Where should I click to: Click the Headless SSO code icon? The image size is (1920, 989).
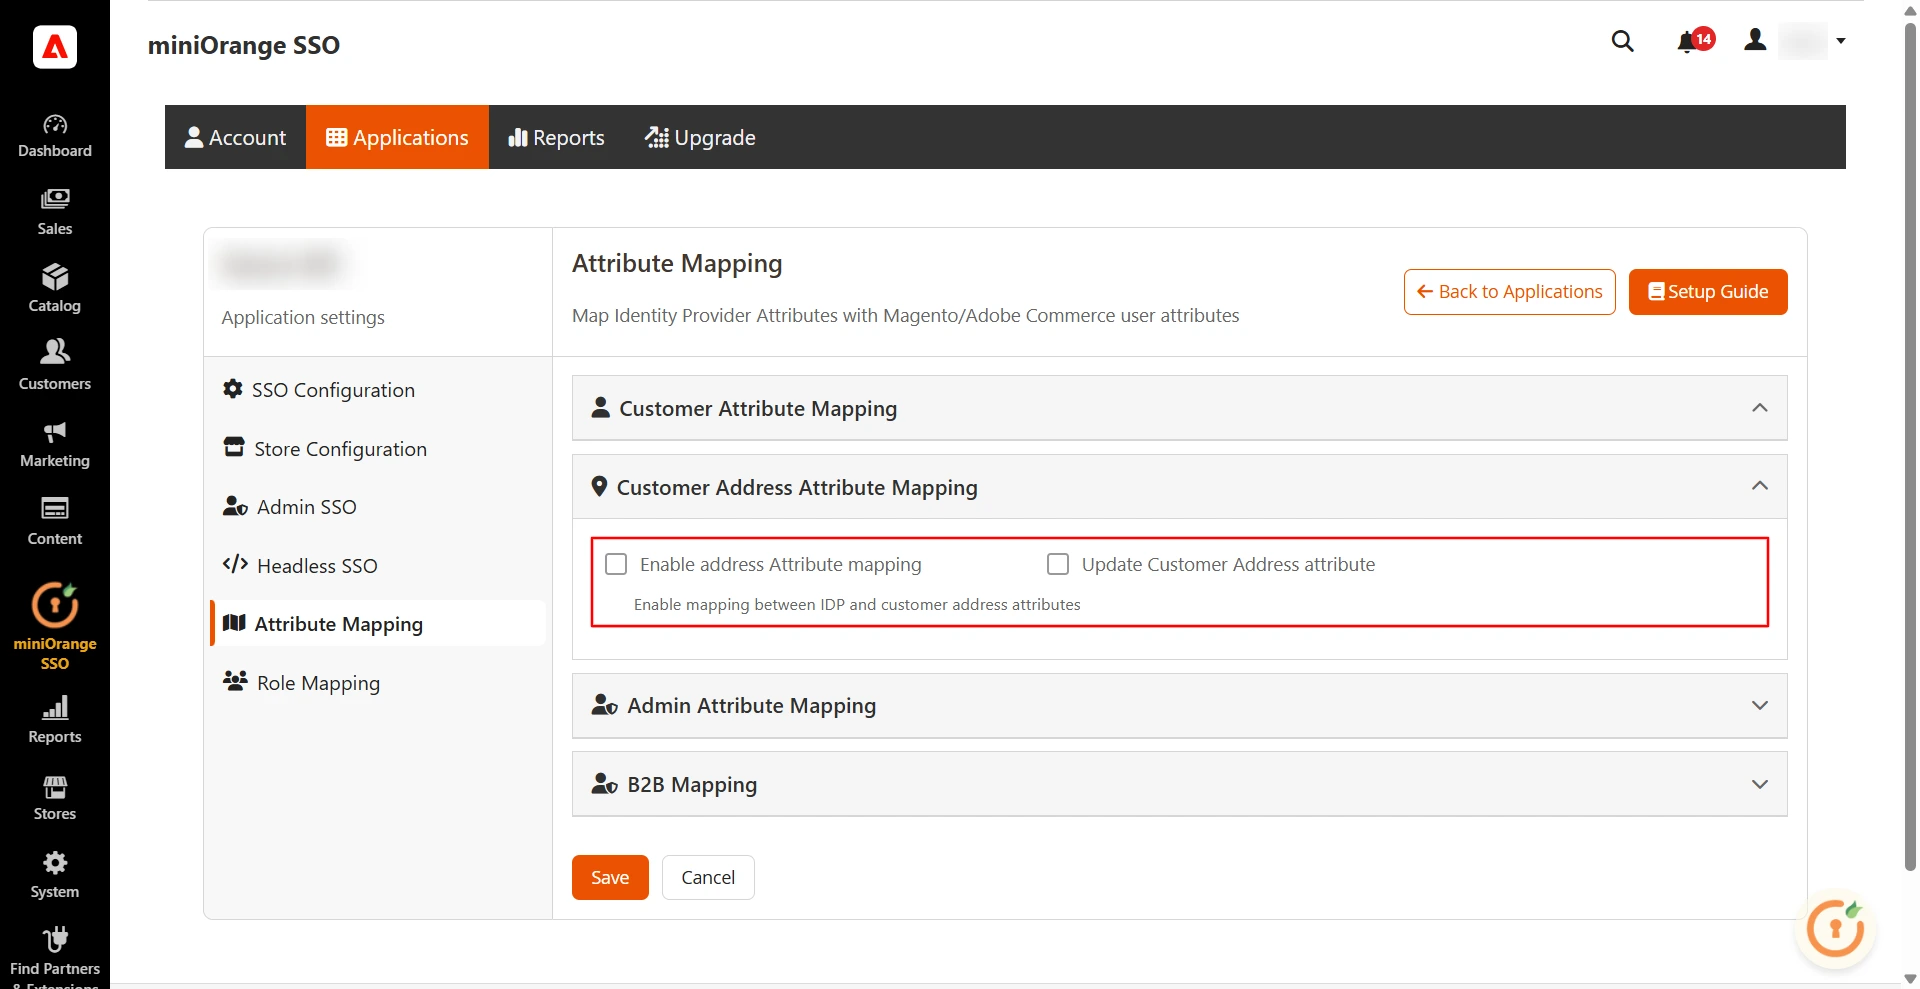(235, 564)
